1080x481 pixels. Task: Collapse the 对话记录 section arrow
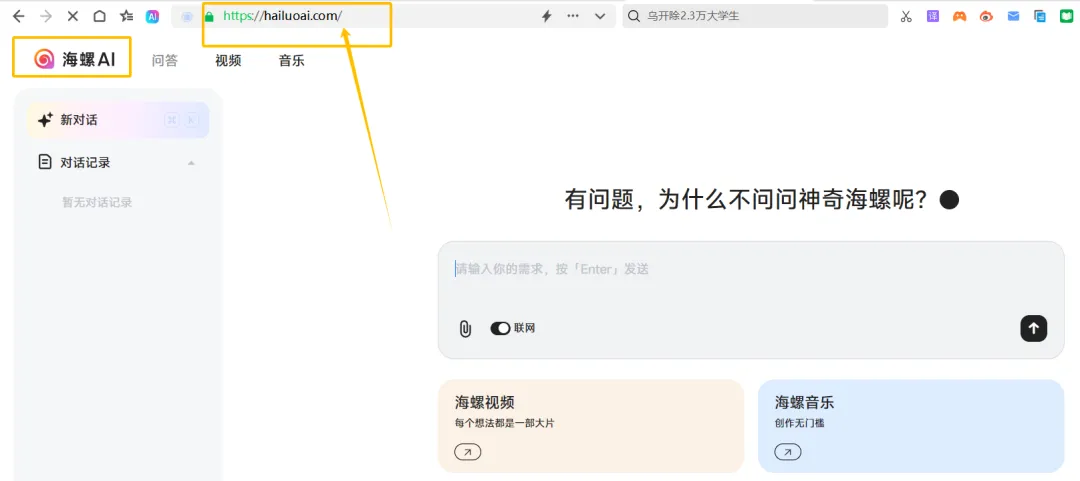pos(191,163)
